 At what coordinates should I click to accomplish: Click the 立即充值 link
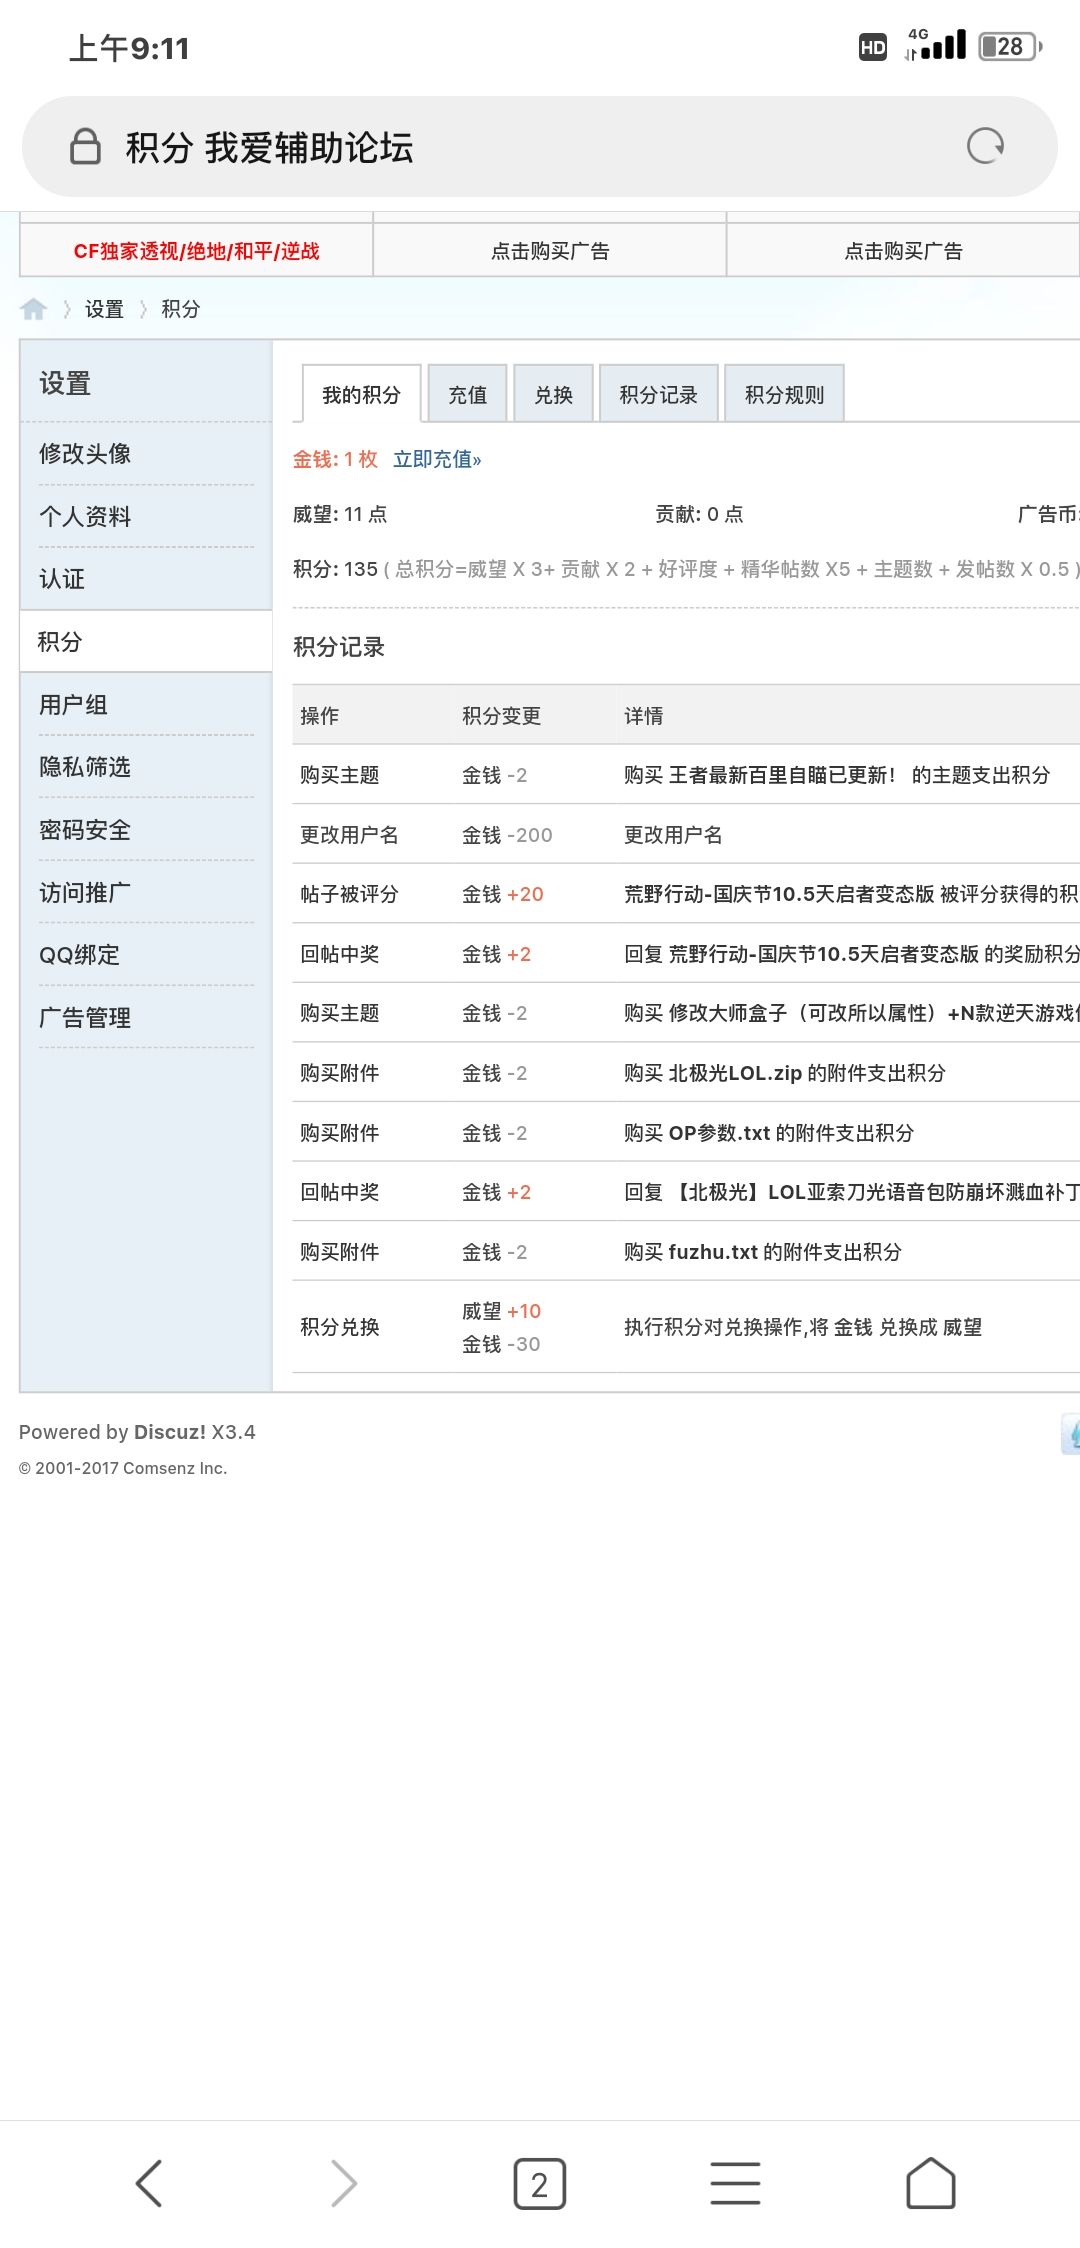[437, 459]
